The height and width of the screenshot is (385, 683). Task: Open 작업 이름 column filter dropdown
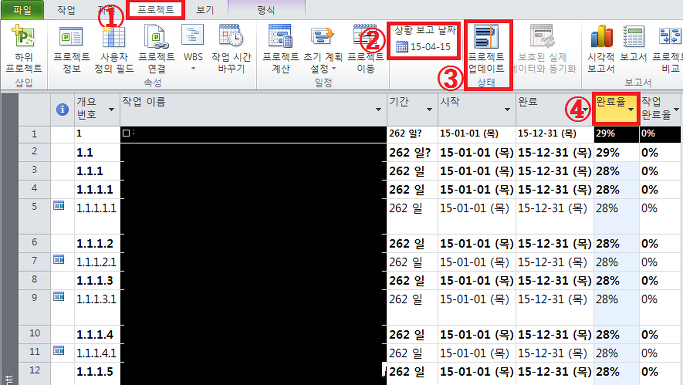click(x=379, y=109)
